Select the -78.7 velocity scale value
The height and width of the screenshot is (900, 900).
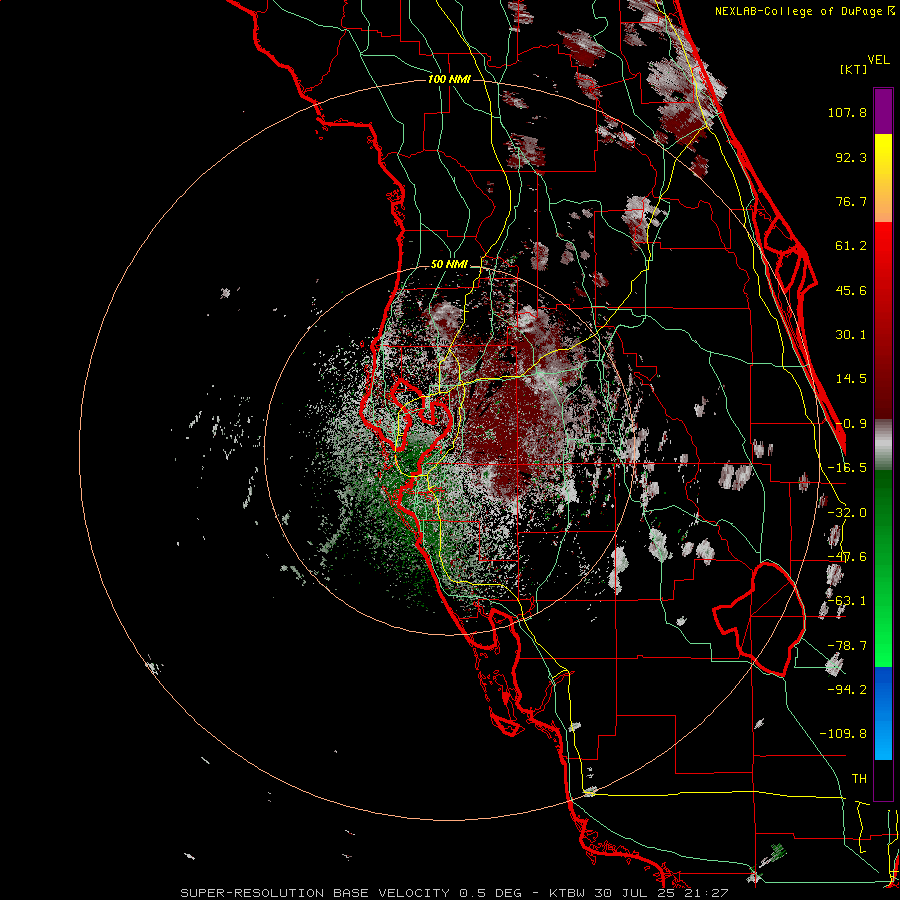pos(847,646)
